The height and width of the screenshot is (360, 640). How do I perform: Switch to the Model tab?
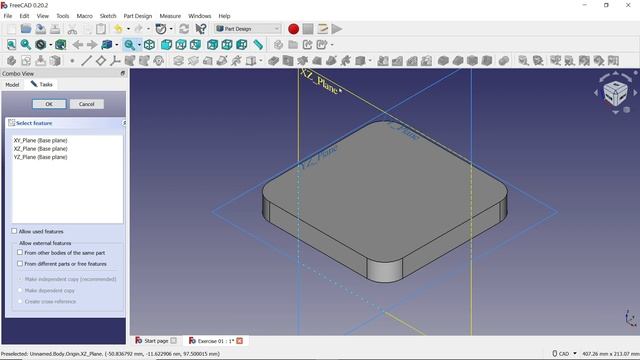click(x=12, y=84)
